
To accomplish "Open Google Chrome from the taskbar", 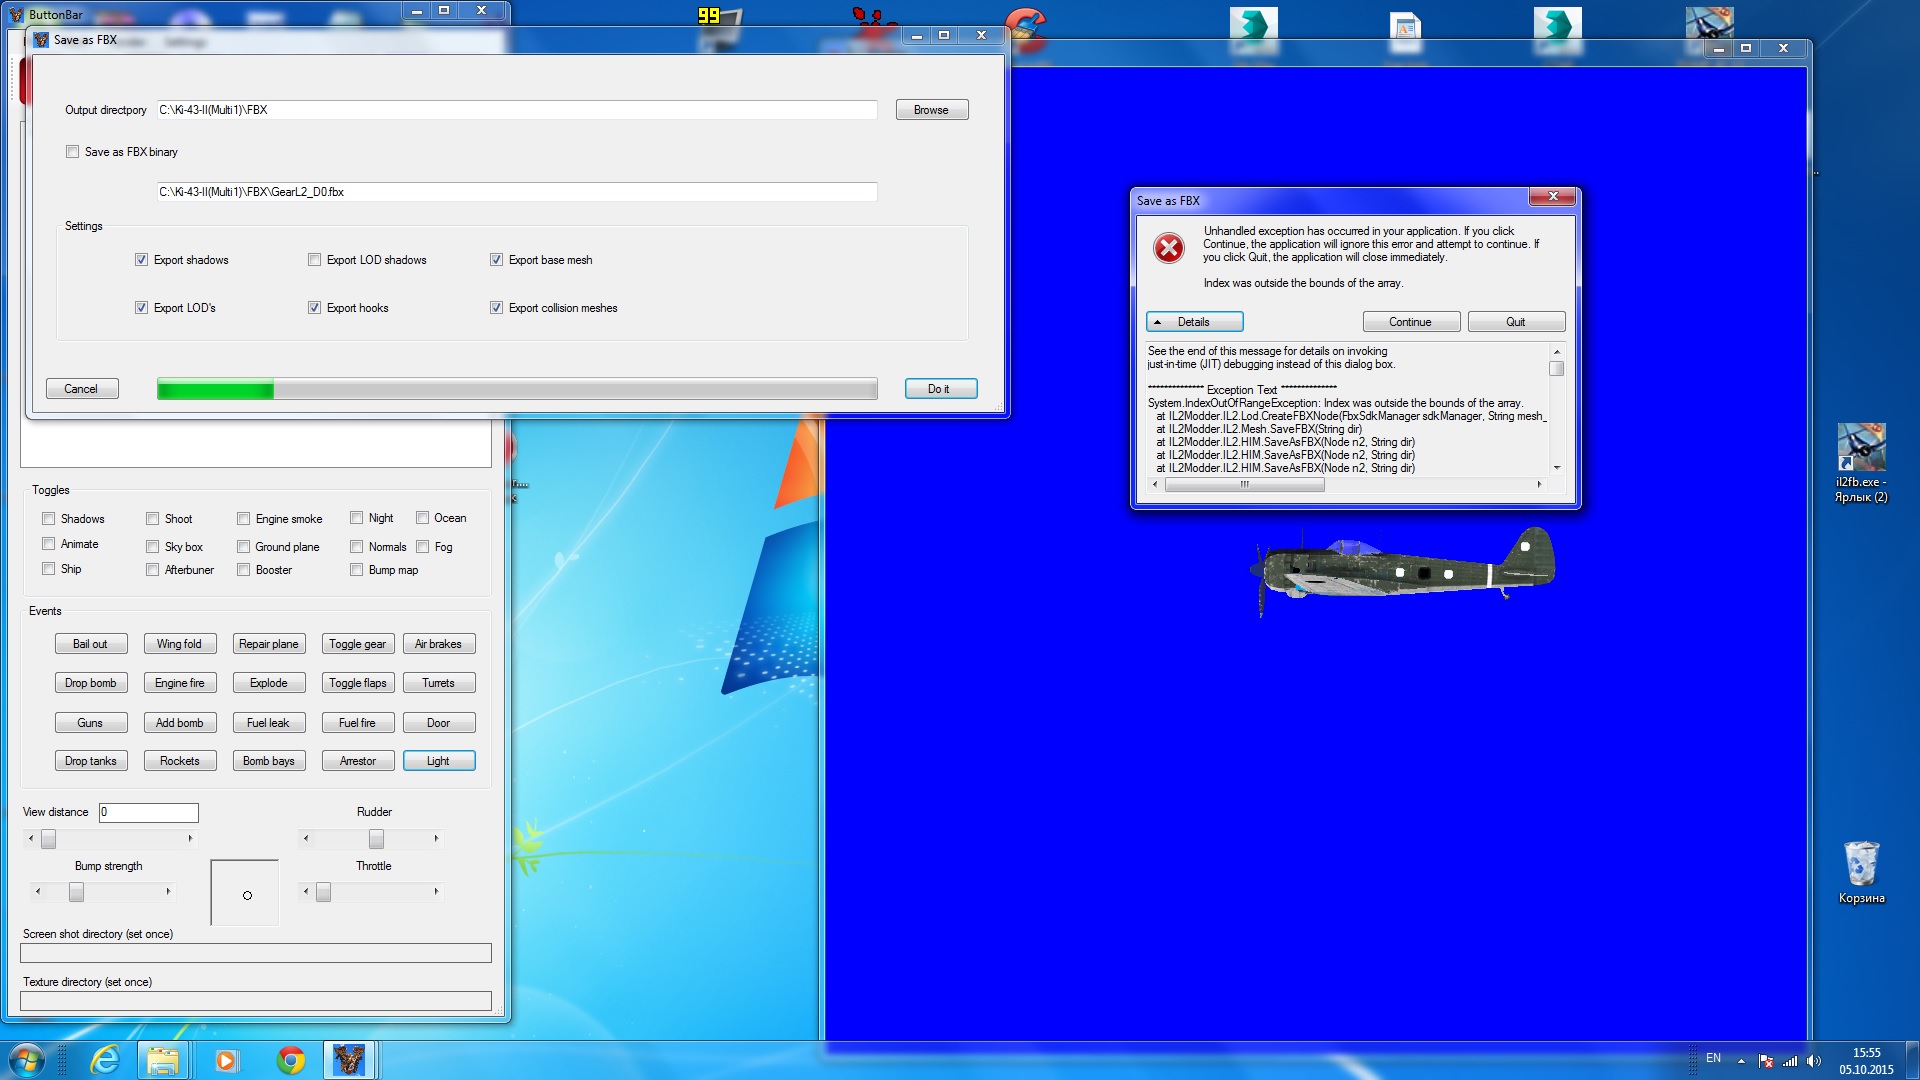I will pyautogui.click(x=291, y=1059).
